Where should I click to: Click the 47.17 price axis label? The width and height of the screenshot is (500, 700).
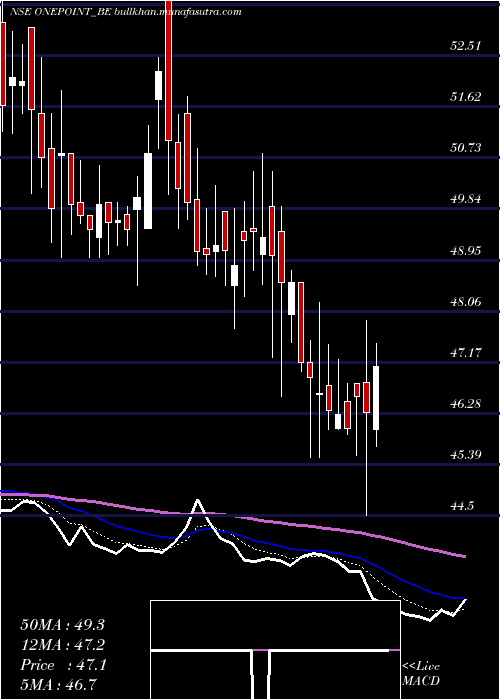point(466,353)
